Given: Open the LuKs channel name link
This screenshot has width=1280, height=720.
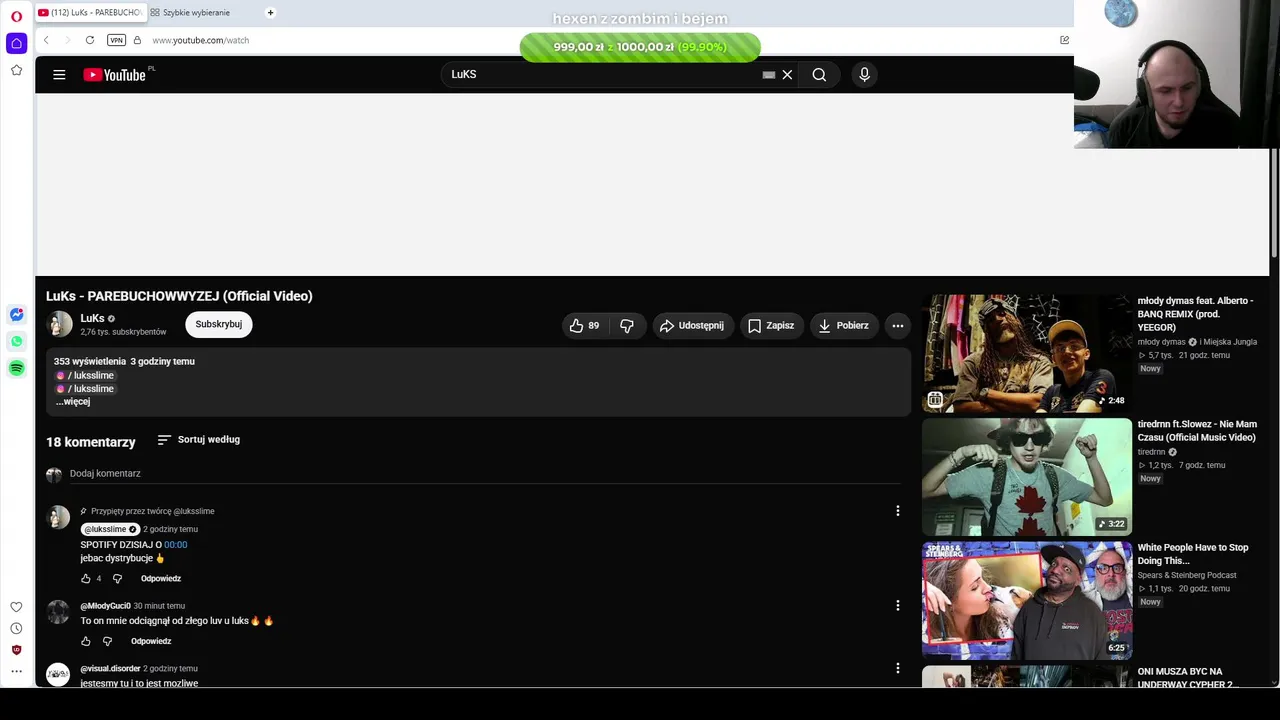Looking at the screenshot, I should pos(92,318).
